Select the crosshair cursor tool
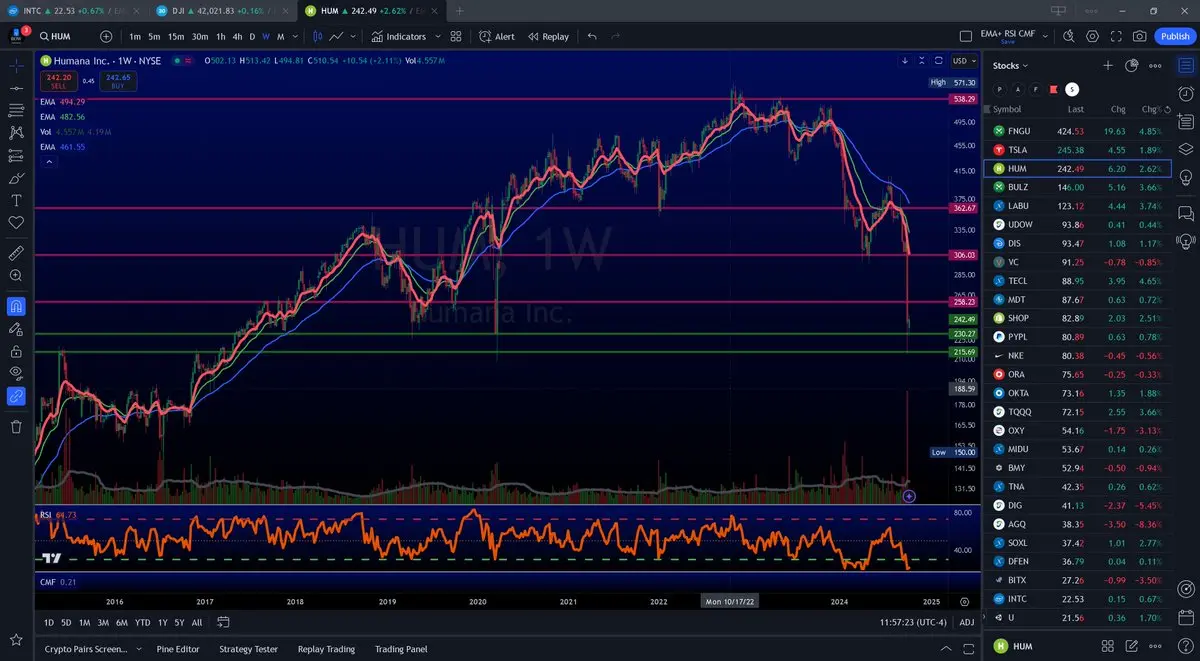Image resolution: width=1200 pixels, height=661 pixels. (16, 65)
